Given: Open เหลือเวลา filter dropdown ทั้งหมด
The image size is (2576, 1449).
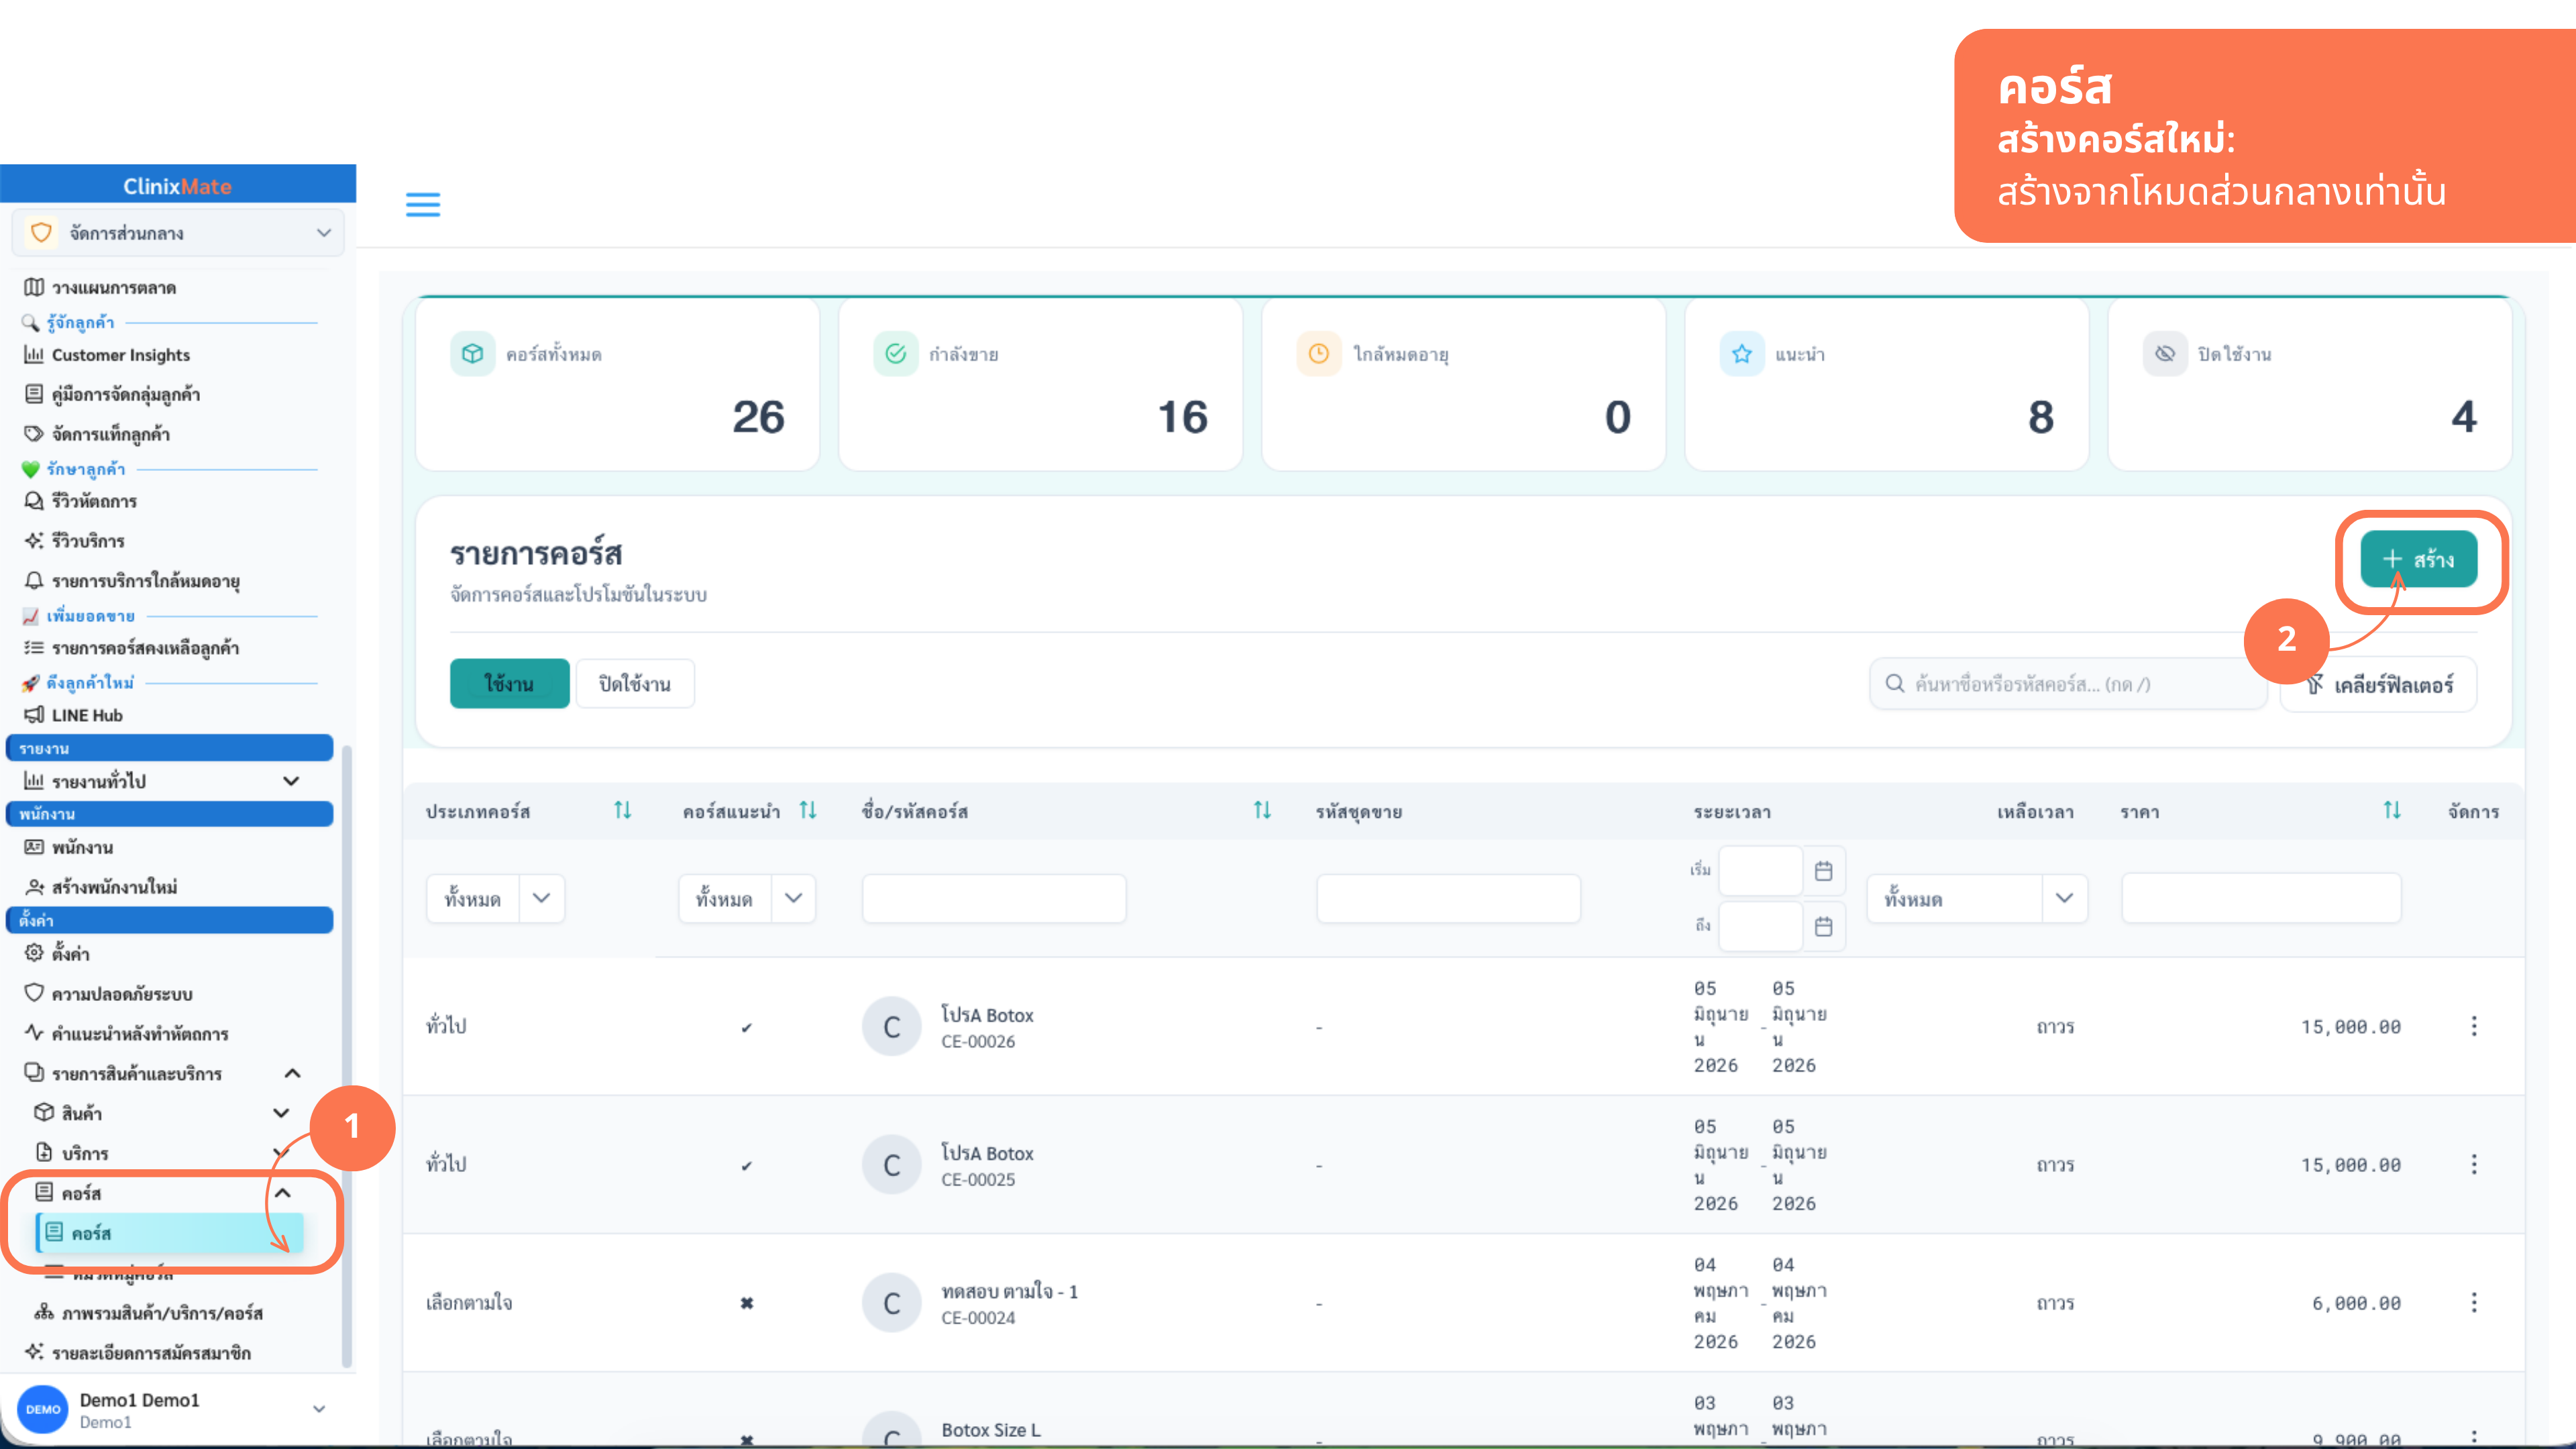Looking at the screenshot, I should coord(1977,899).
